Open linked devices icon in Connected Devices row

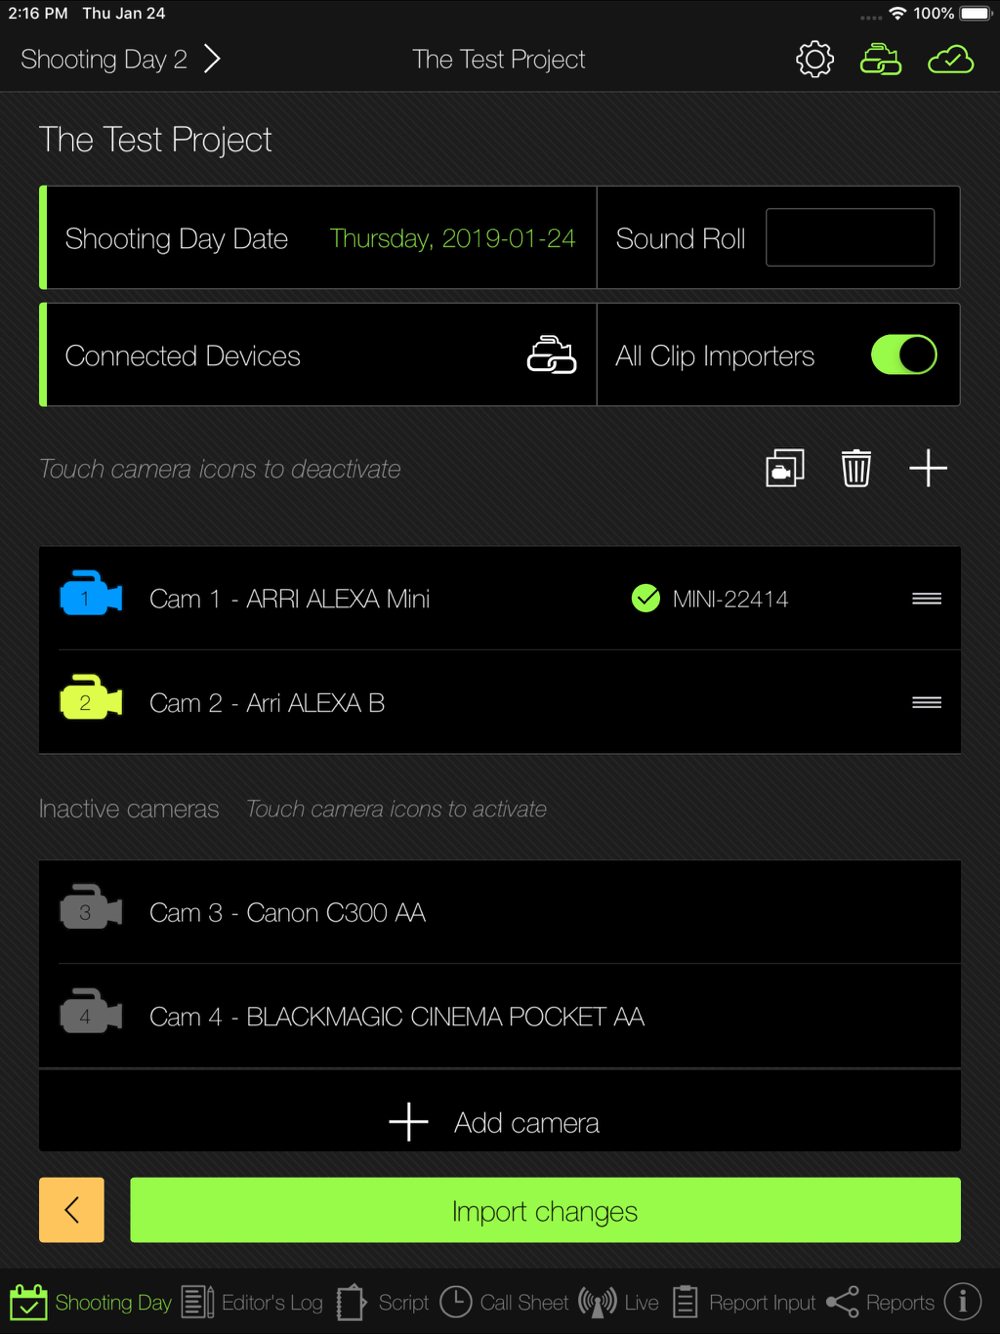pos(552,355)
